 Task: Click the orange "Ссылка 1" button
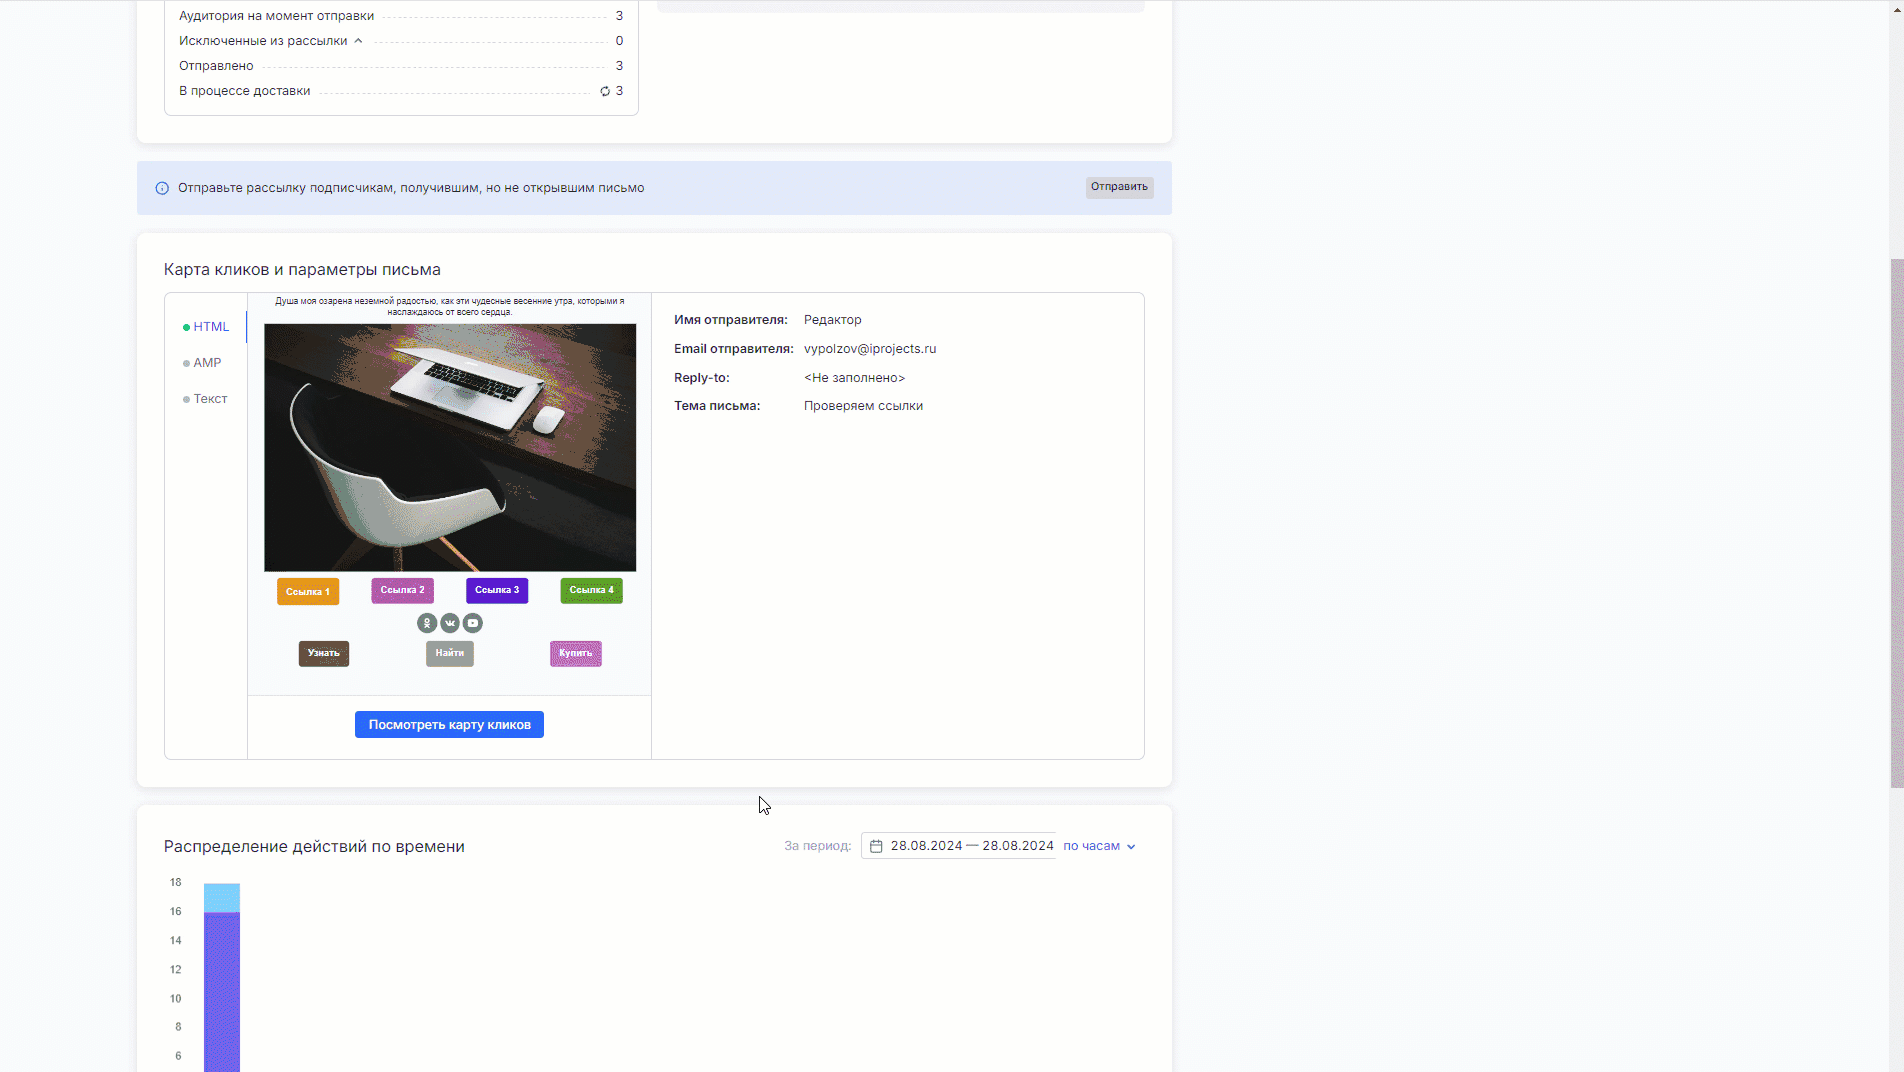point(308,592)
